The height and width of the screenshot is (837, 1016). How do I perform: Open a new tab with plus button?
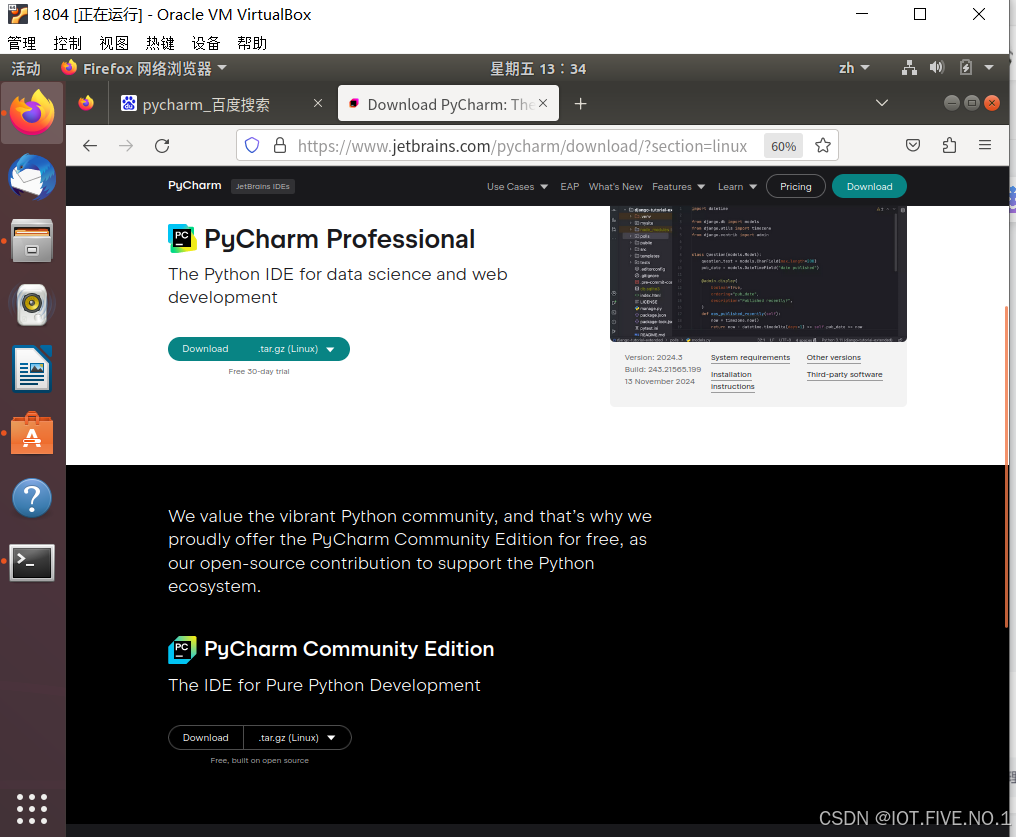pyautogui.click(x=581, y=104)
